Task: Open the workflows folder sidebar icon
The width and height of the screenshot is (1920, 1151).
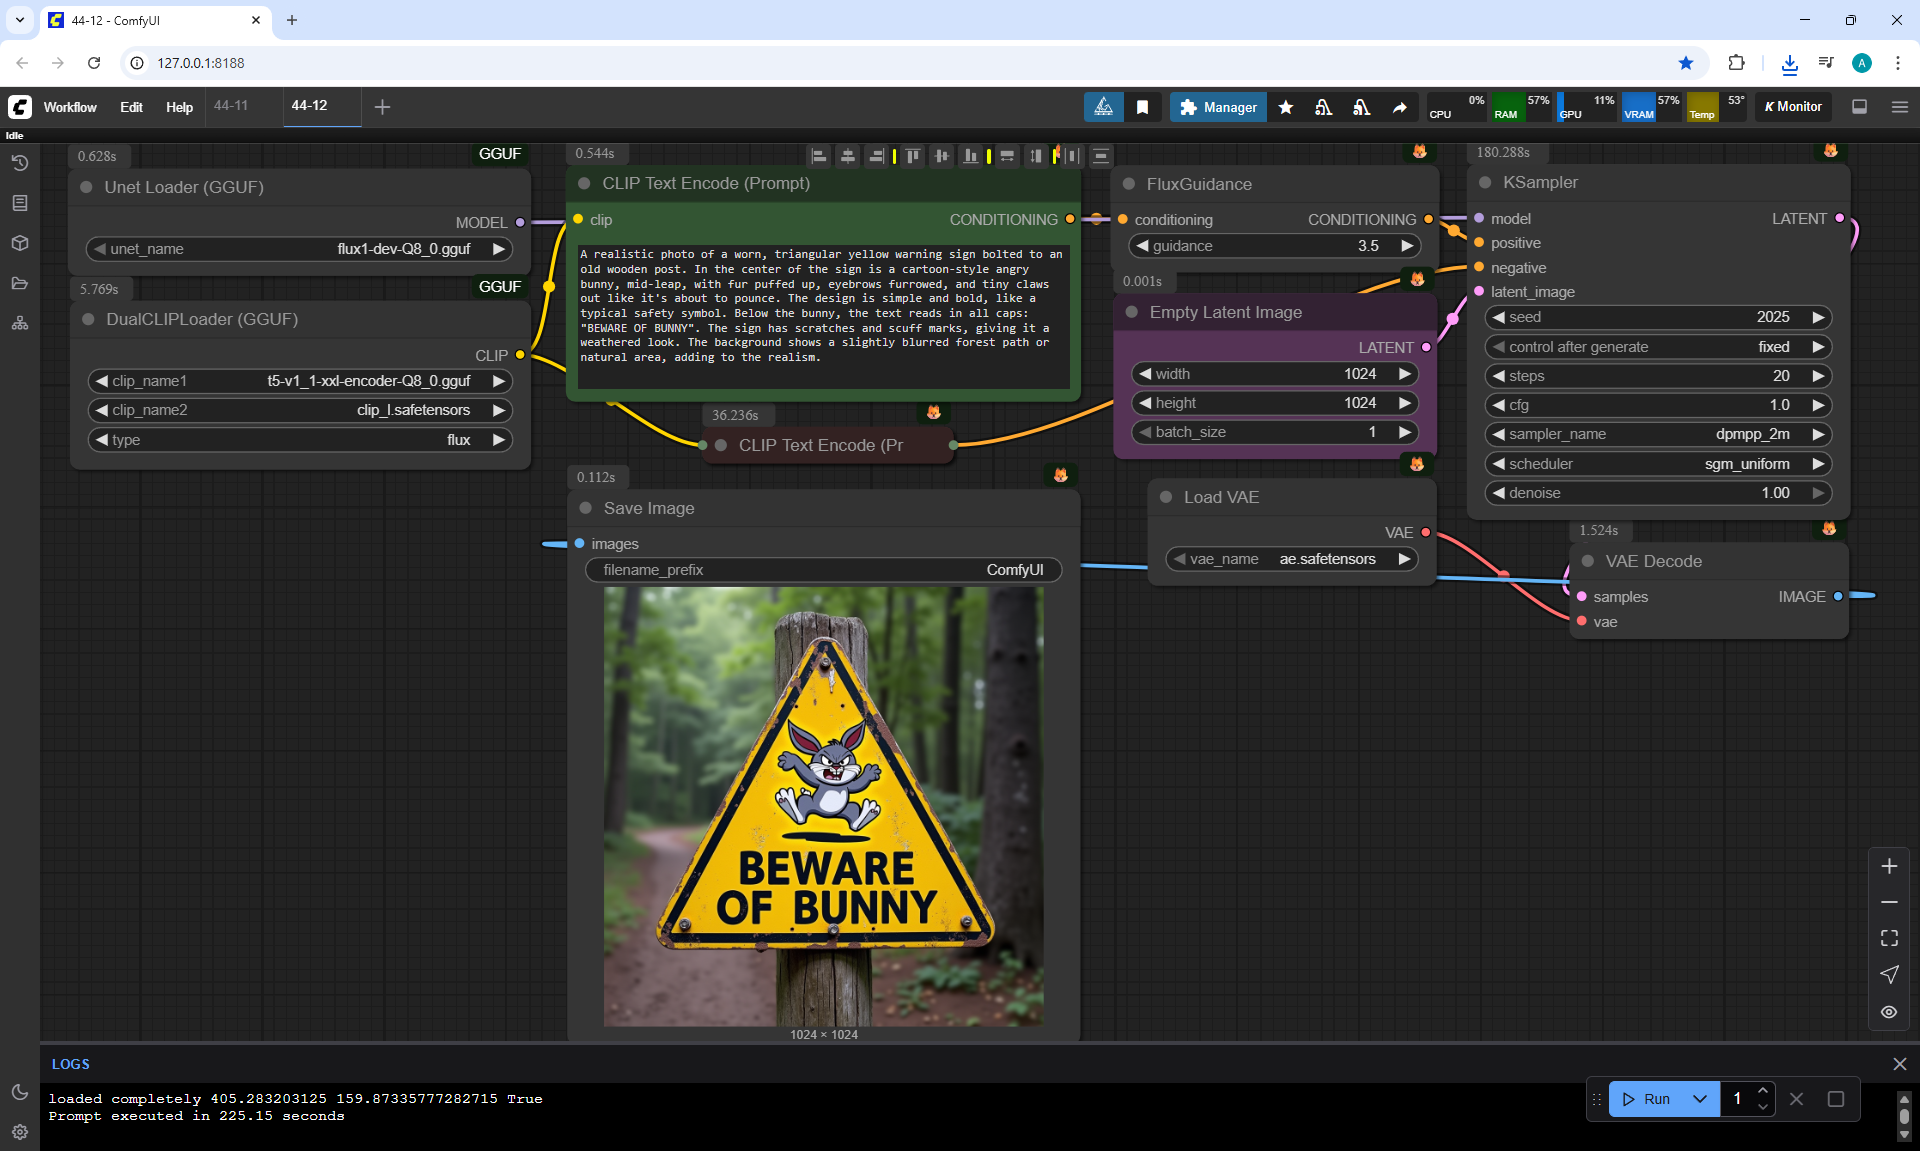Action: pyautogui.click(x=19, y=283)
